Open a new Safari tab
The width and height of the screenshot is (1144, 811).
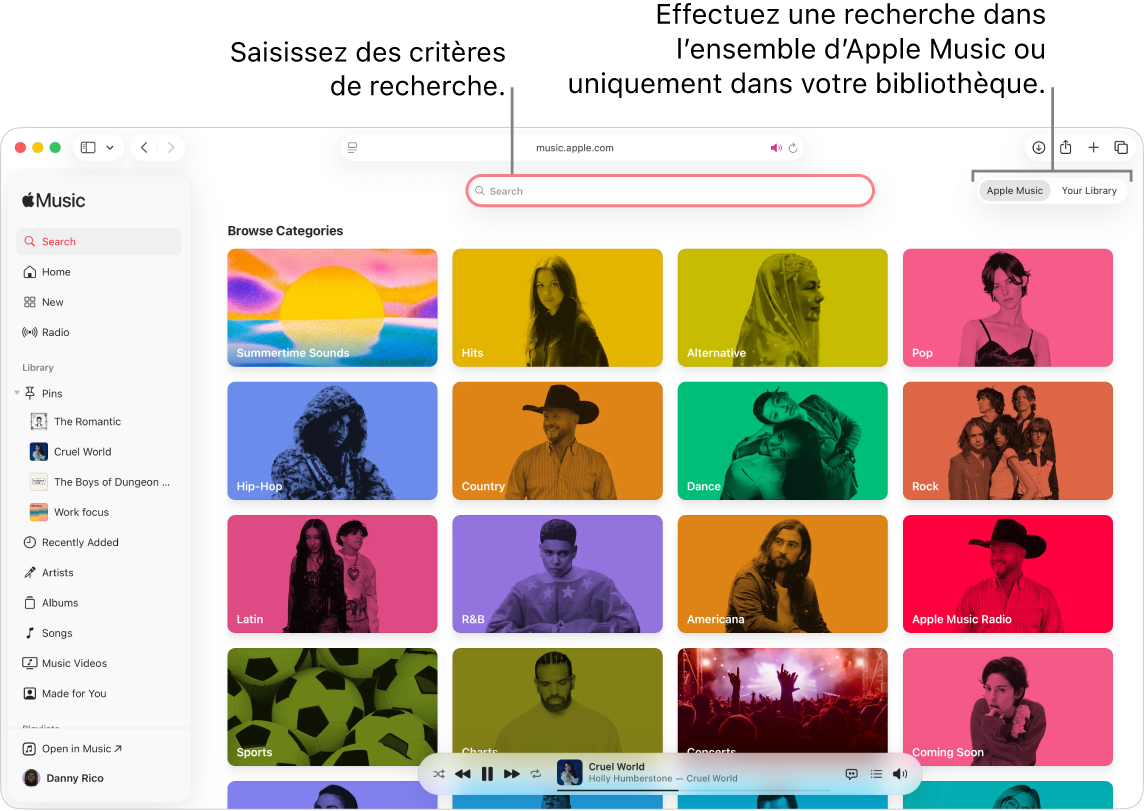(x=1094, y=147)
